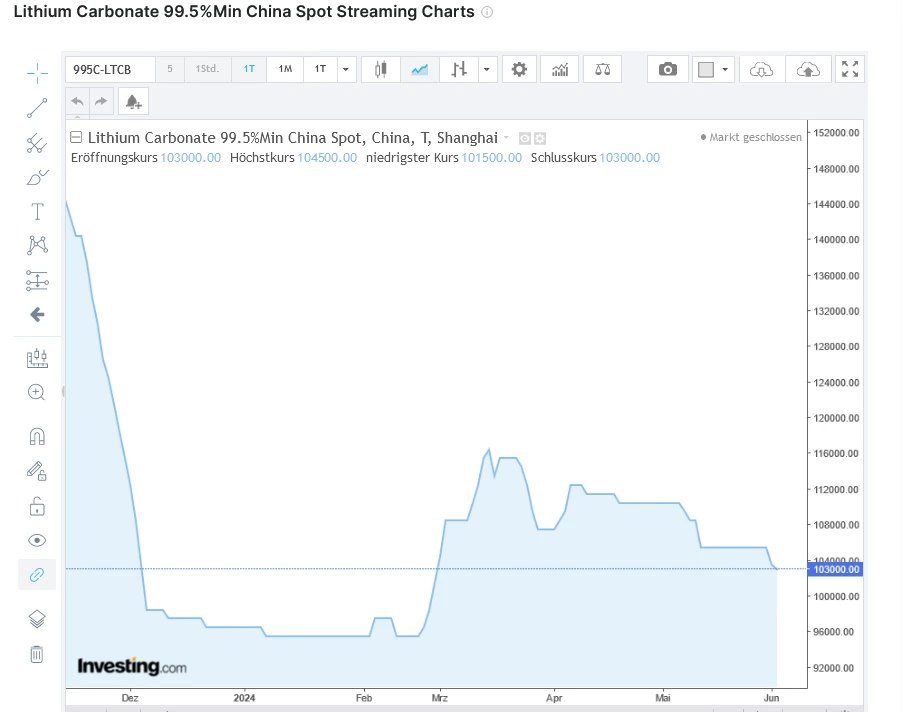Toggle magnet mode
This screenshot has height=715, width=907.
click(37, 436)
